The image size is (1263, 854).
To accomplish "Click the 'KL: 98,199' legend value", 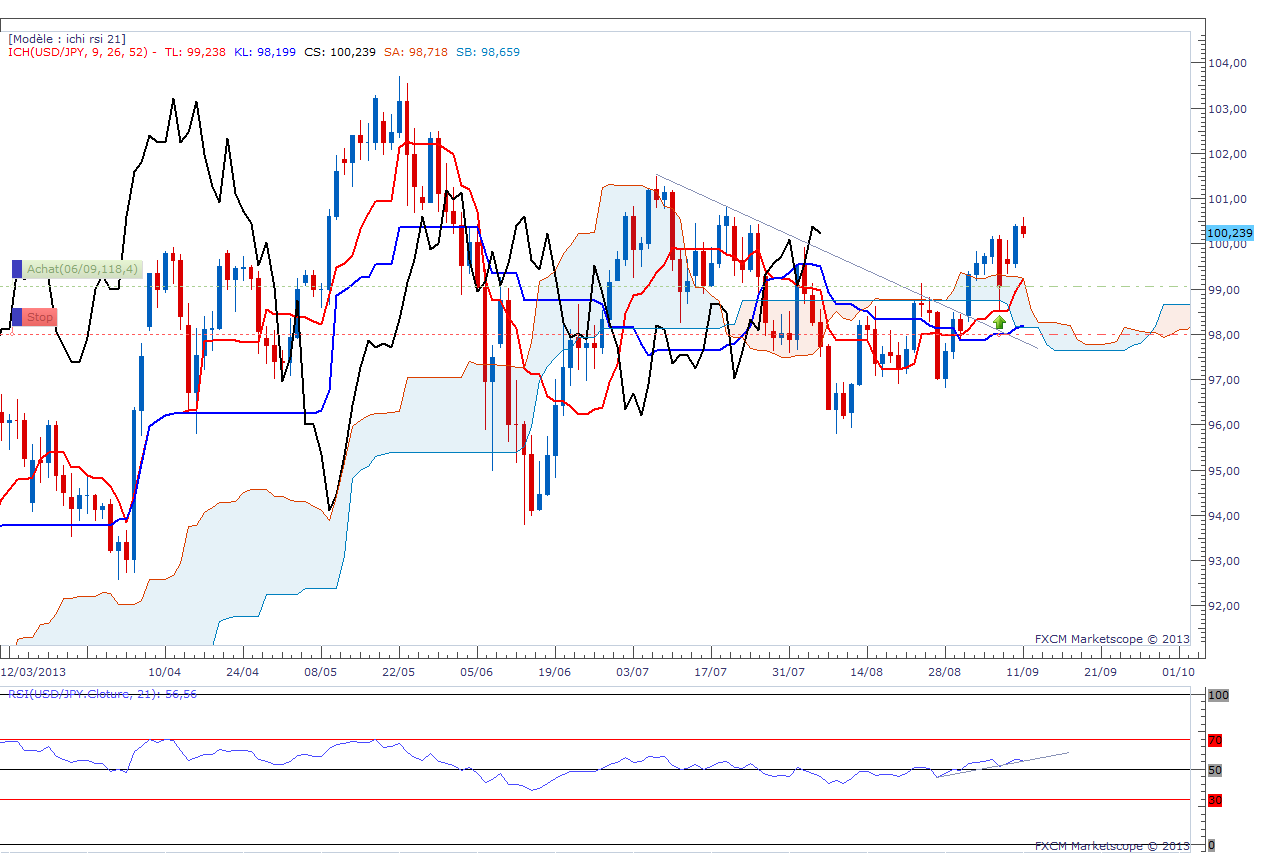I will pos(265,52).
